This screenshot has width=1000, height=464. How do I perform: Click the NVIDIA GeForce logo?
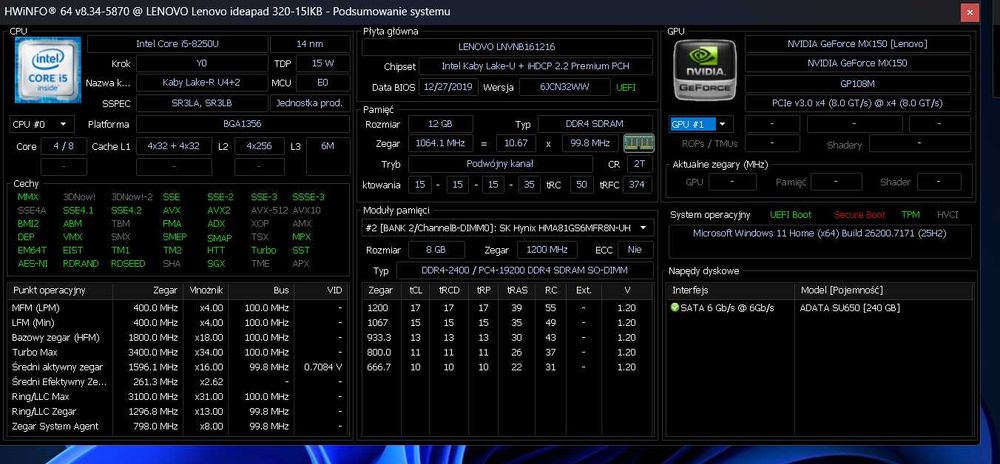tap(705, 69)
